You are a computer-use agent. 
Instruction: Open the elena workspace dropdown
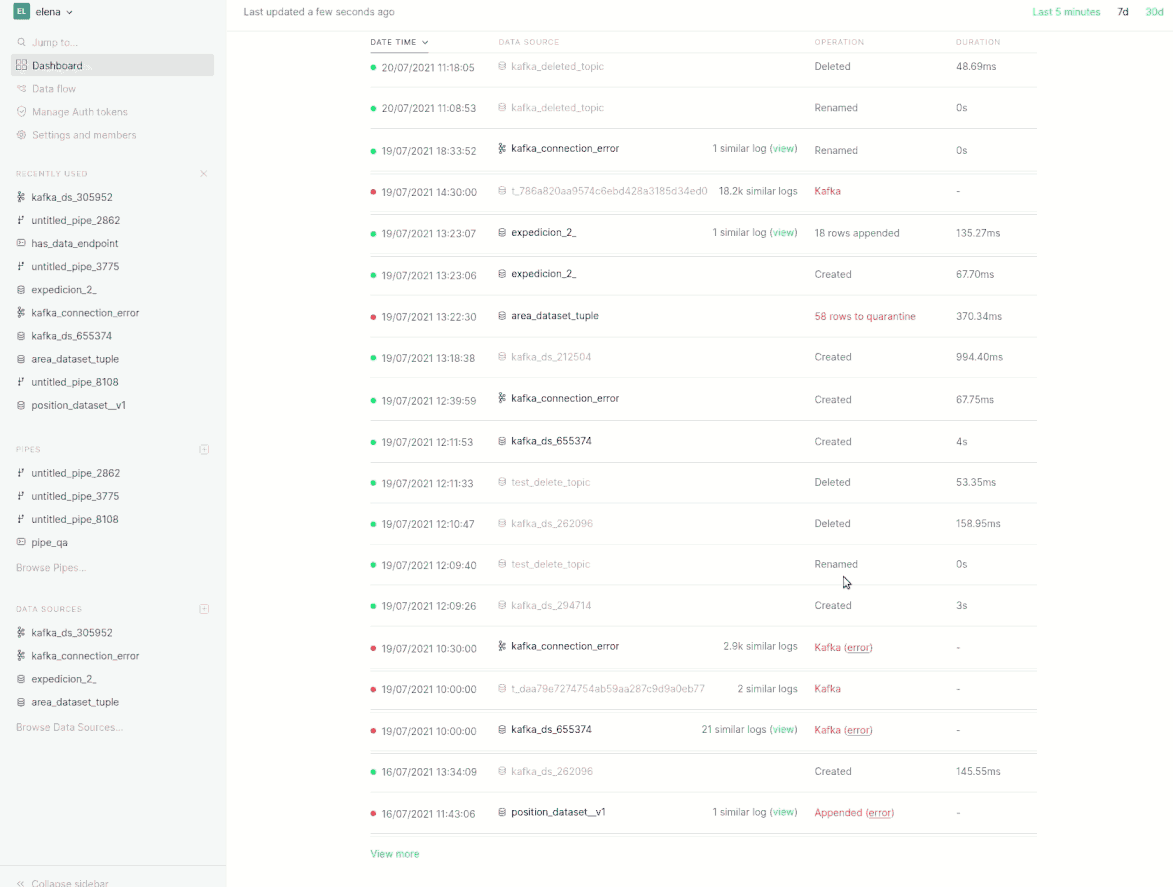[54, 12]
